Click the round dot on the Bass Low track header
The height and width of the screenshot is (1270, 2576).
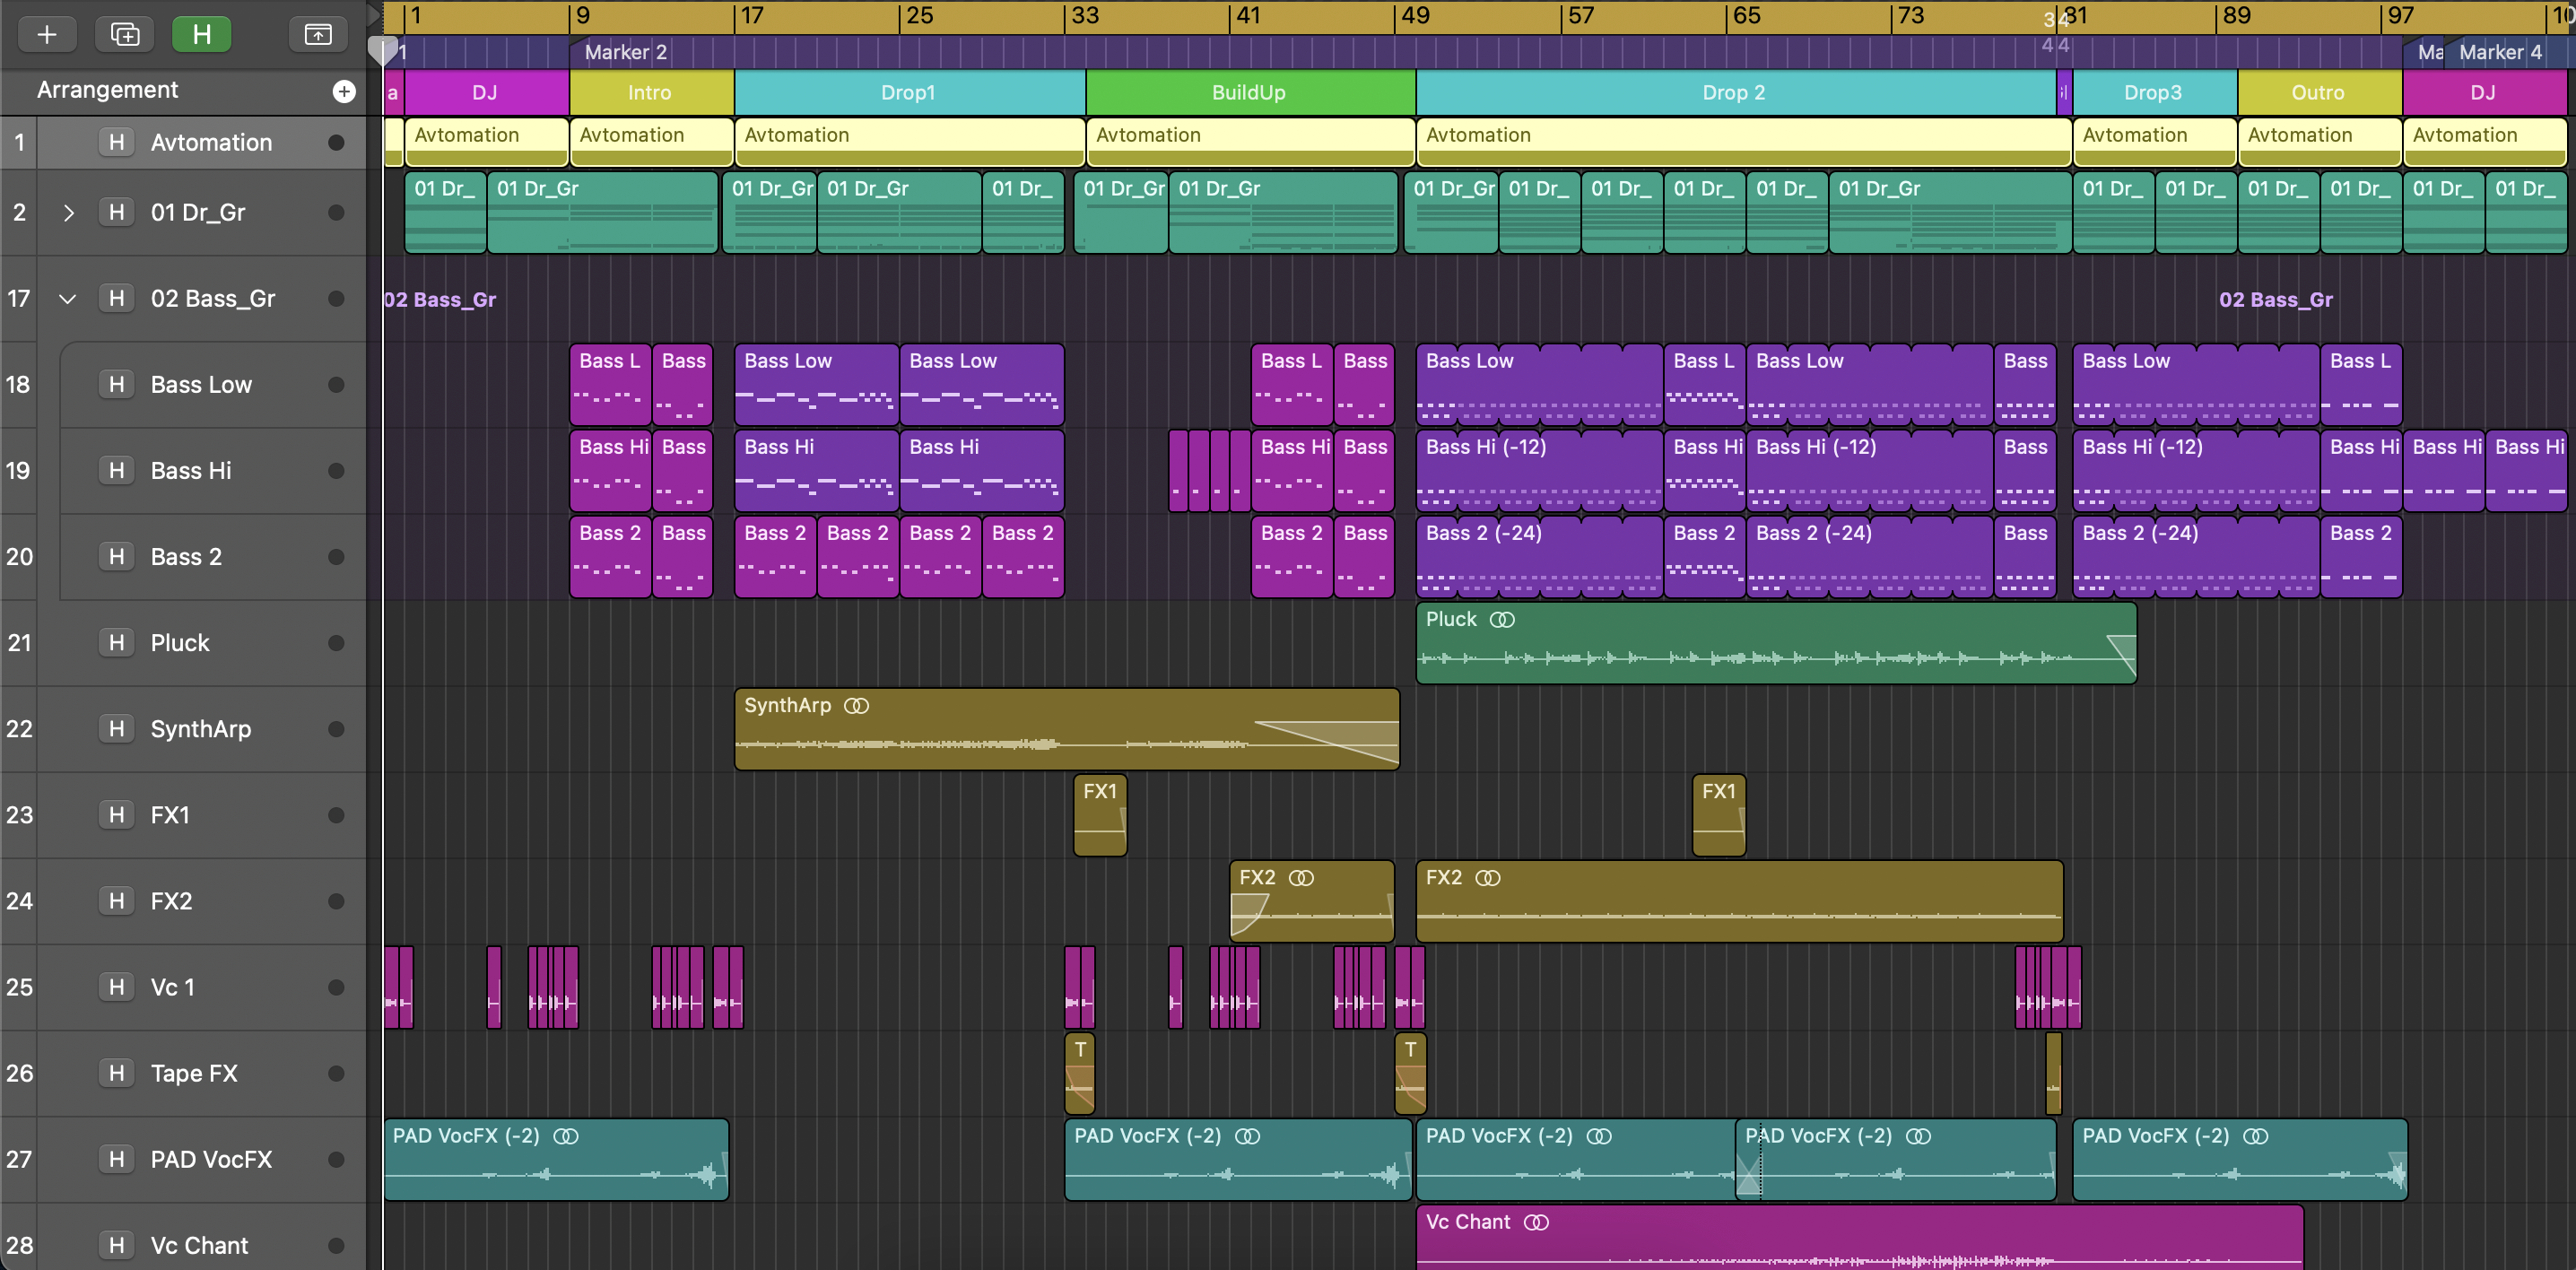tap(336, 385)
